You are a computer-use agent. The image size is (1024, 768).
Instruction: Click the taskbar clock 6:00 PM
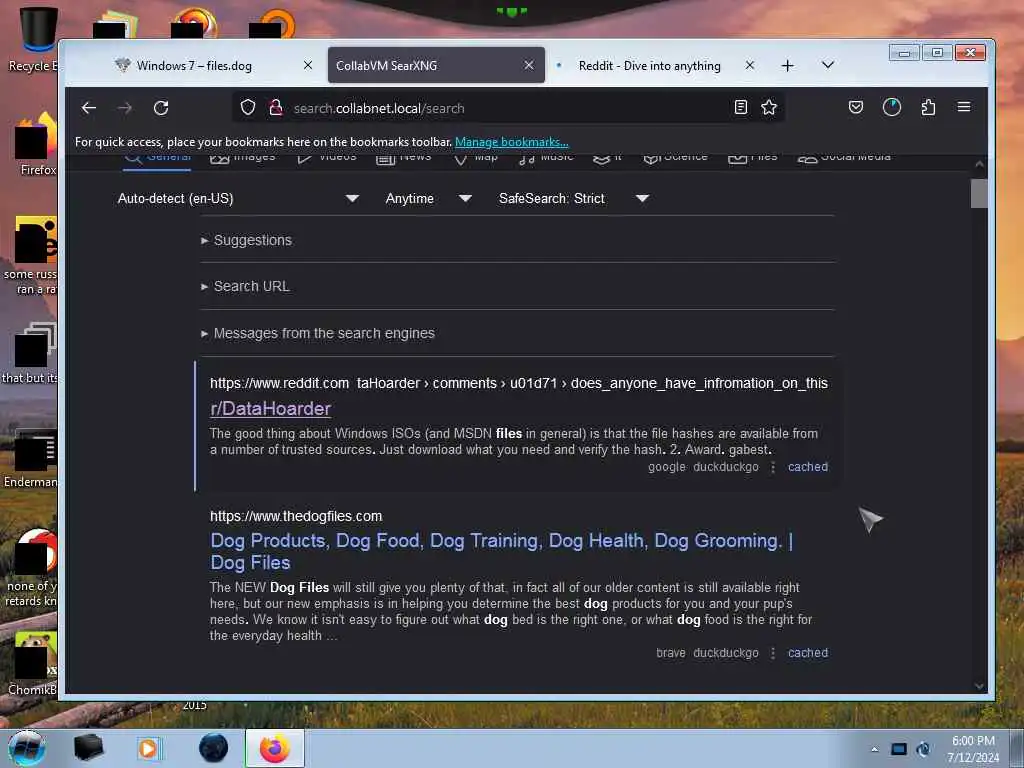point(973,749)
